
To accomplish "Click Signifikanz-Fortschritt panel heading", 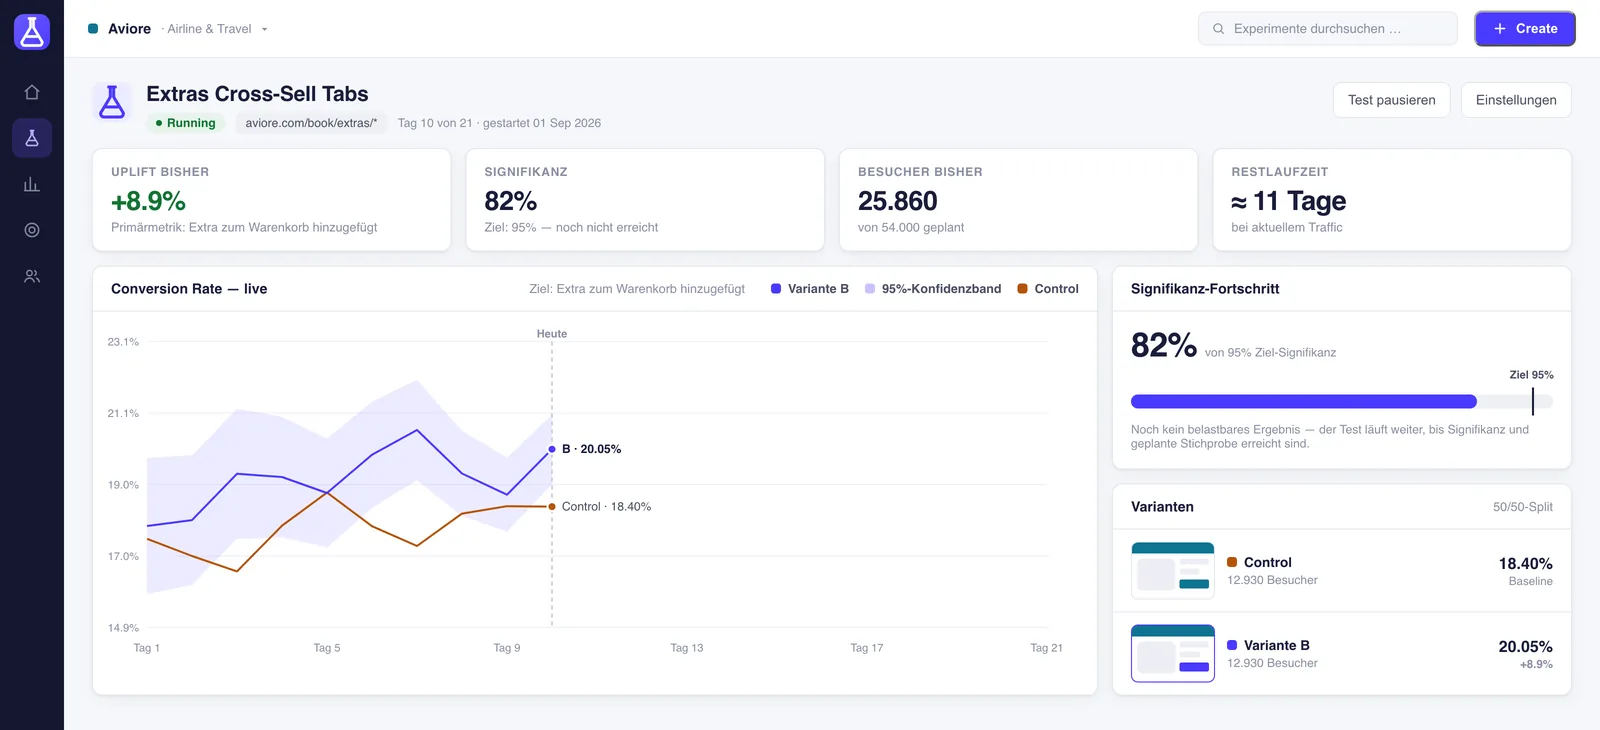I will [1205, 289].
